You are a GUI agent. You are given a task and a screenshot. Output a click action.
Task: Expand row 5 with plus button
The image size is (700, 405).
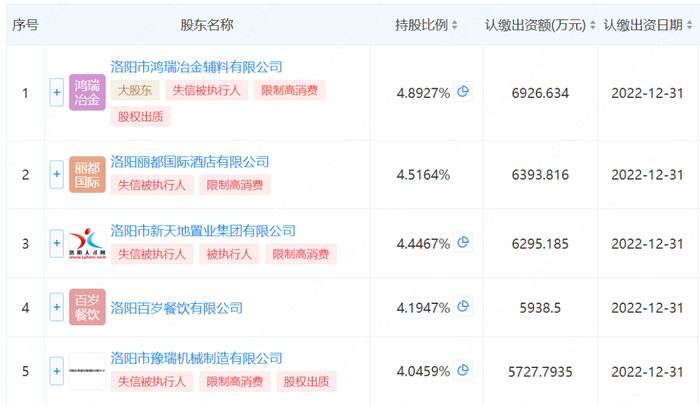[x=57, y=371]
